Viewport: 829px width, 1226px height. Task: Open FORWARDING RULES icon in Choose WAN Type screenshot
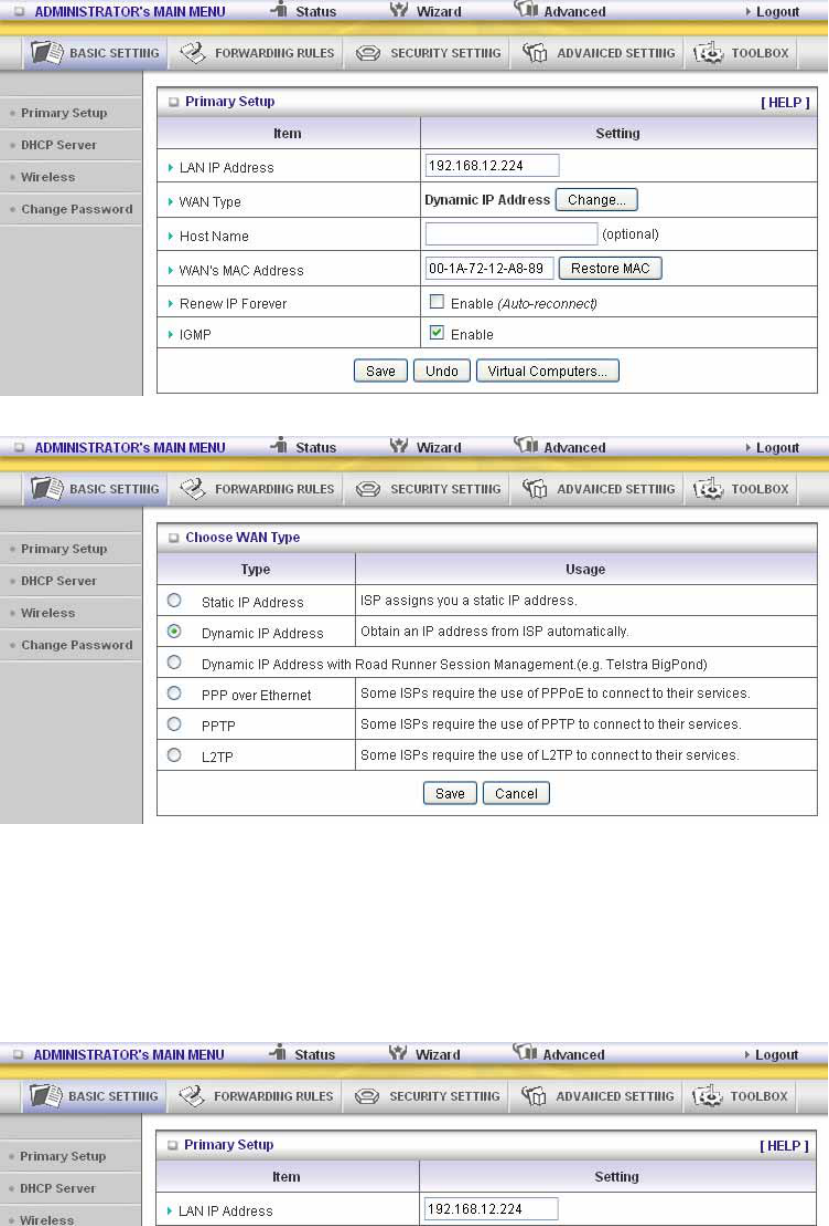[x=193, y=489]
